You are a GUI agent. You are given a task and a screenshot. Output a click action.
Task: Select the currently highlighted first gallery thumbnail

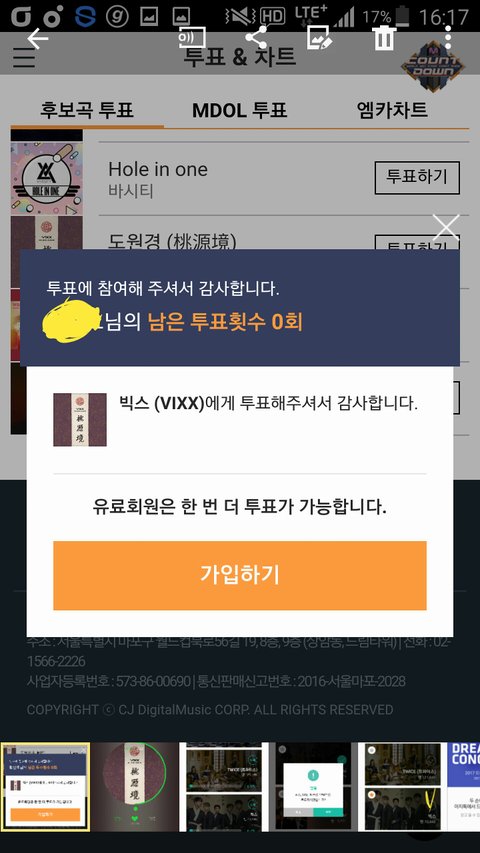[45, 787]
